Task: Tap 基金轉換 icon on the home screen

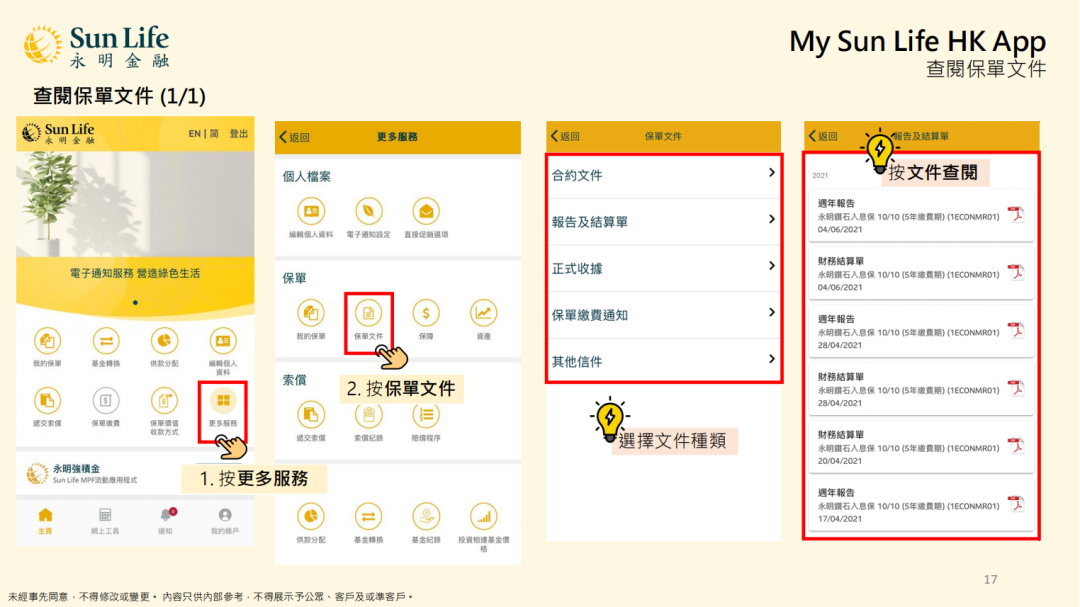Action: [x=105, y=341]
